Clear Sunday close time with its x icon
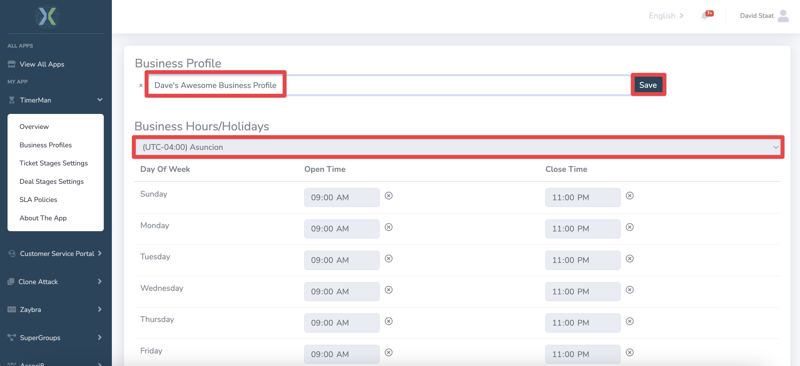 [x=630, y=196]
